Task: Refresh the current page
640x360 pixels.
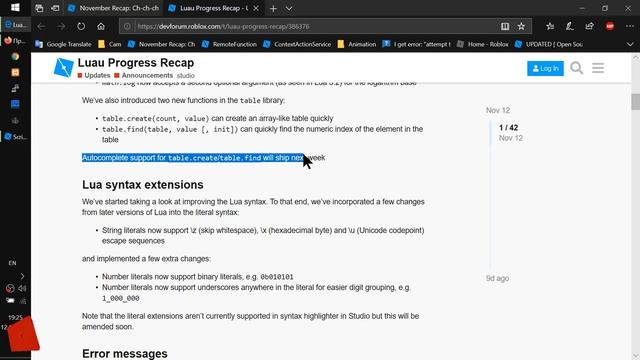Action: click(x=81, y=27)
